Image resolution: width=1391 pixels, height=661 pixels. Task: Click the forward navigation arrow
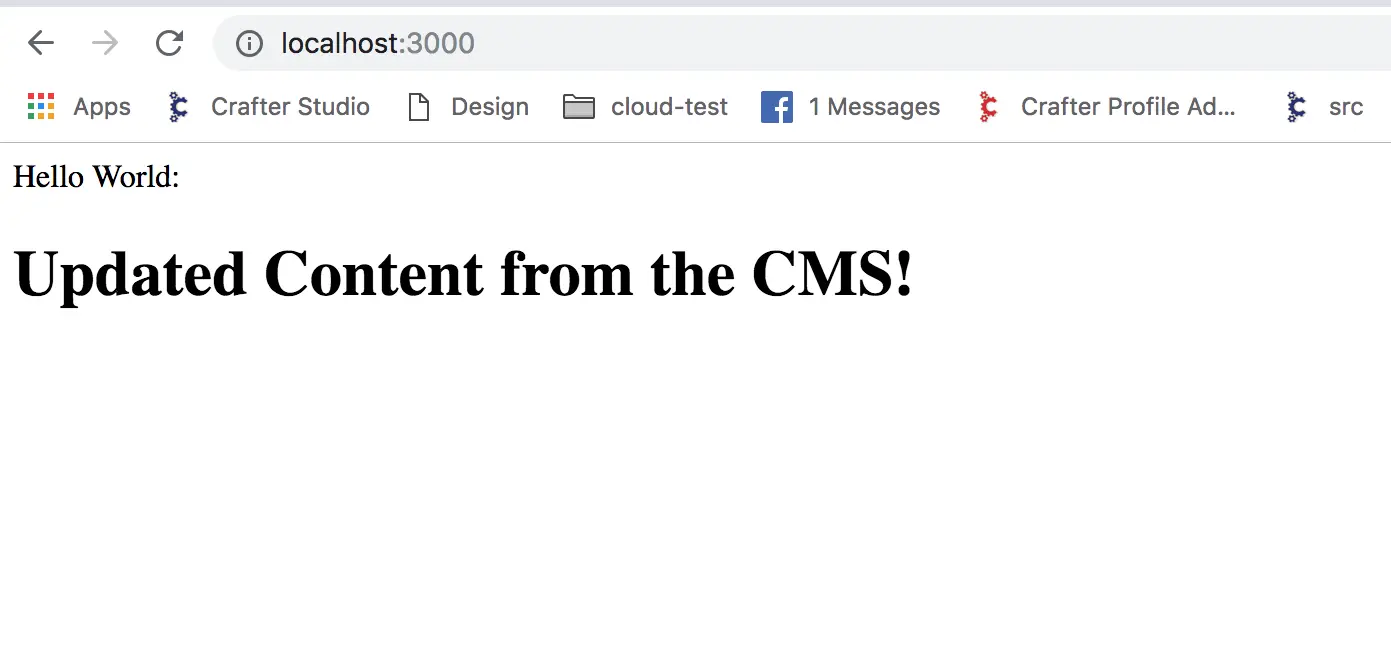(x=105, y=43)
